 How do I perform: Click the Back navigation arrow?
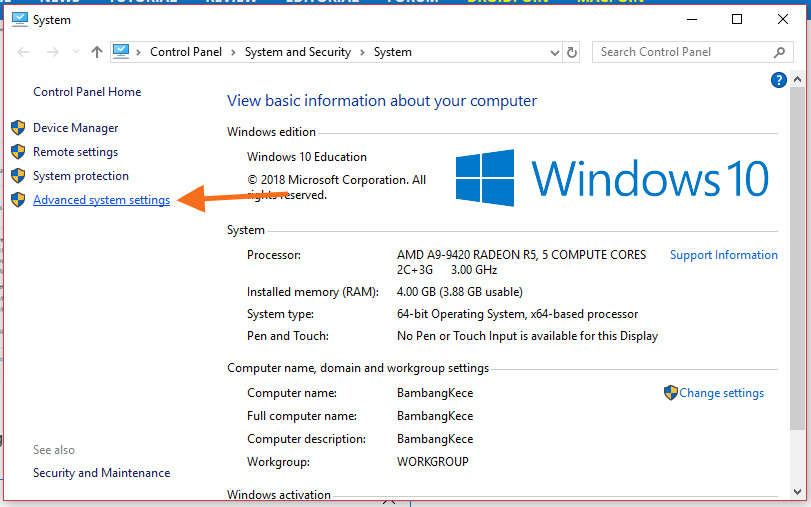tap(23, 52)
